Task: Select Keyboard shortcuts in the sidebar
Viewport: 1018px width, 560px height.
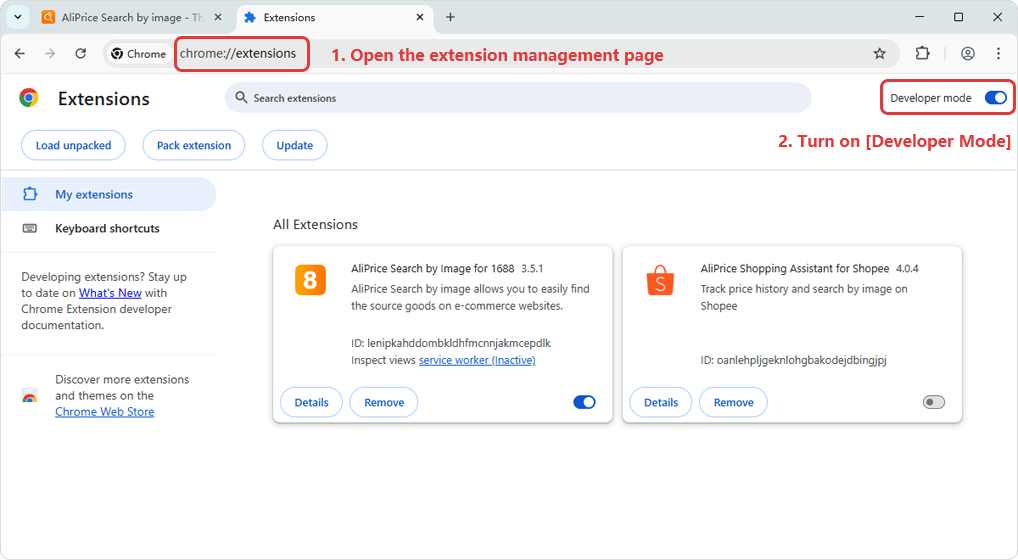Action: [107, 228]
